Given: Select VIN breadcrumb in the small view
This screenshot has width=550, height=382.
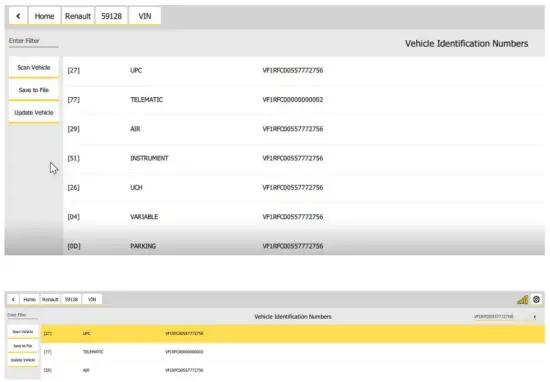Looking at the screenshot, I should [92, 299].
